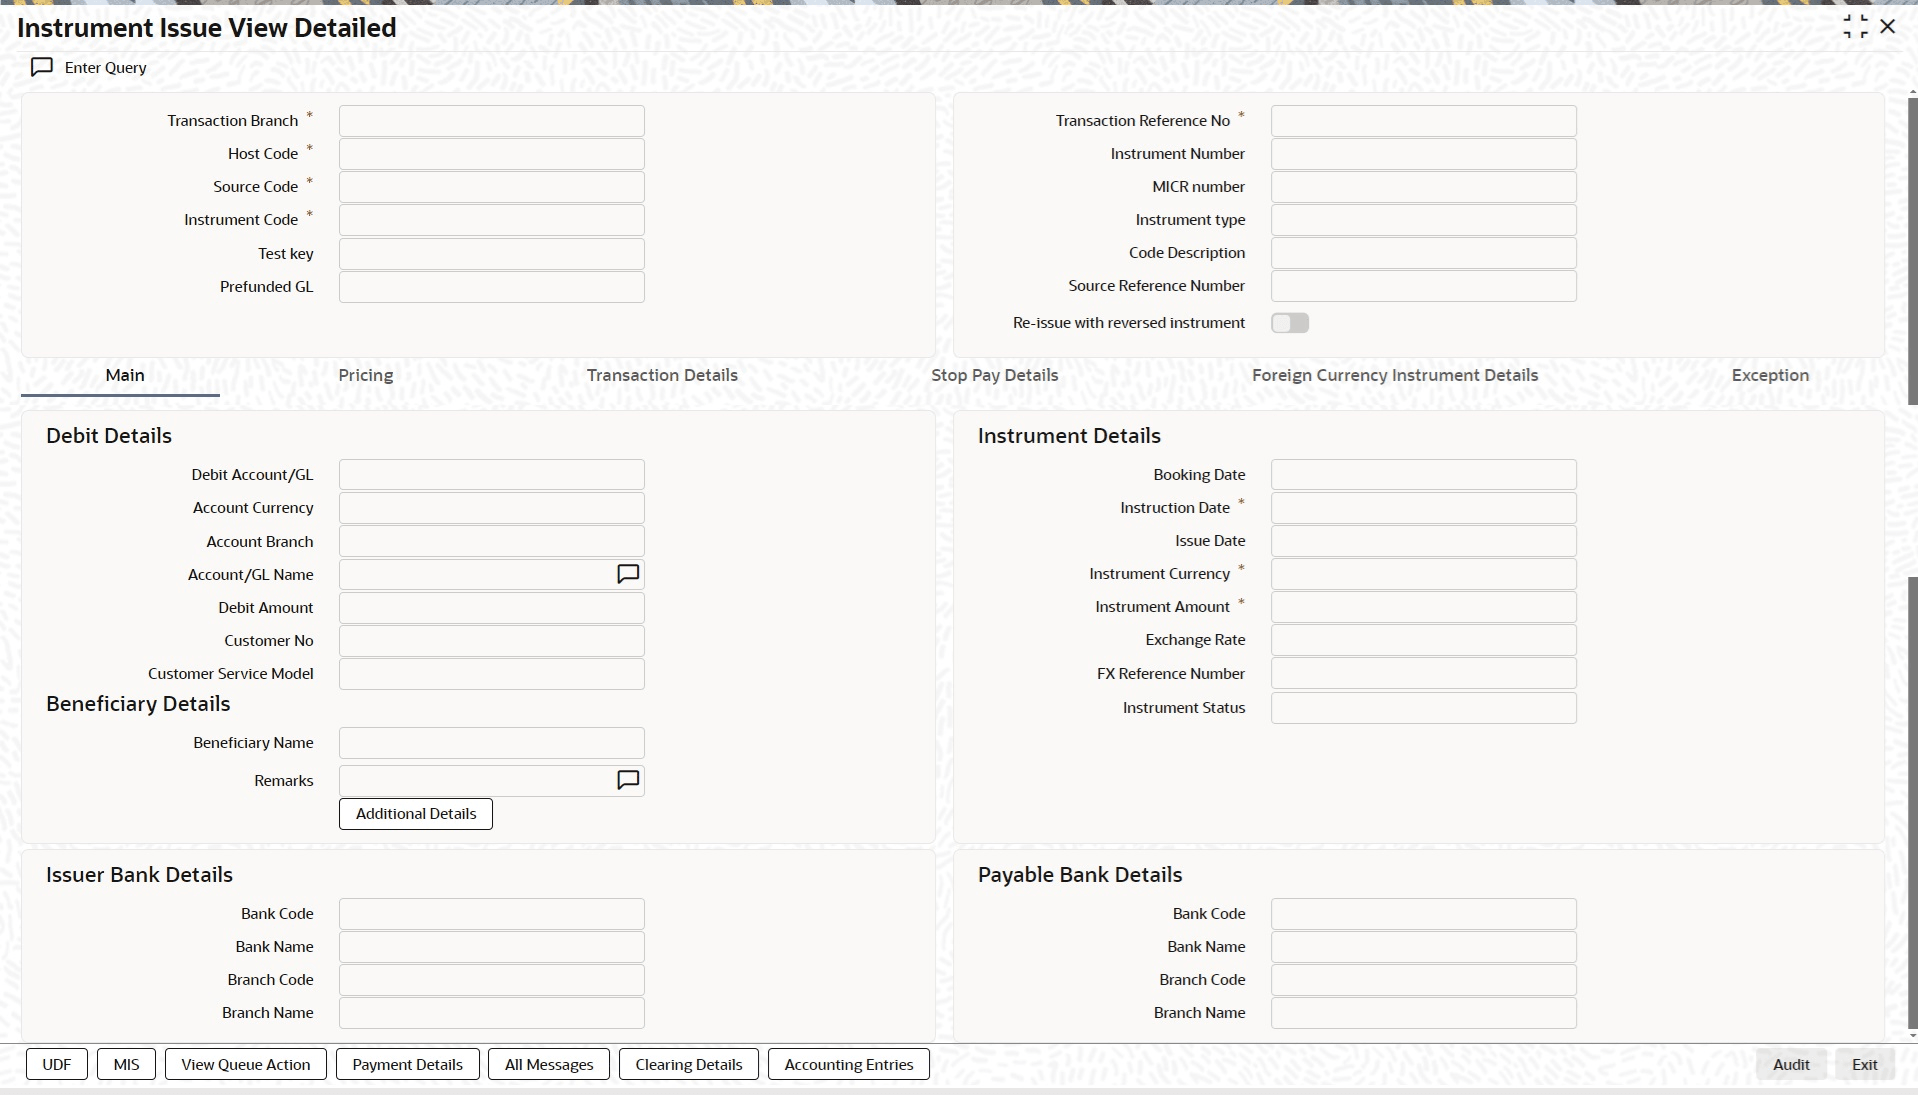Click the Code Description field

[1424, 253]
